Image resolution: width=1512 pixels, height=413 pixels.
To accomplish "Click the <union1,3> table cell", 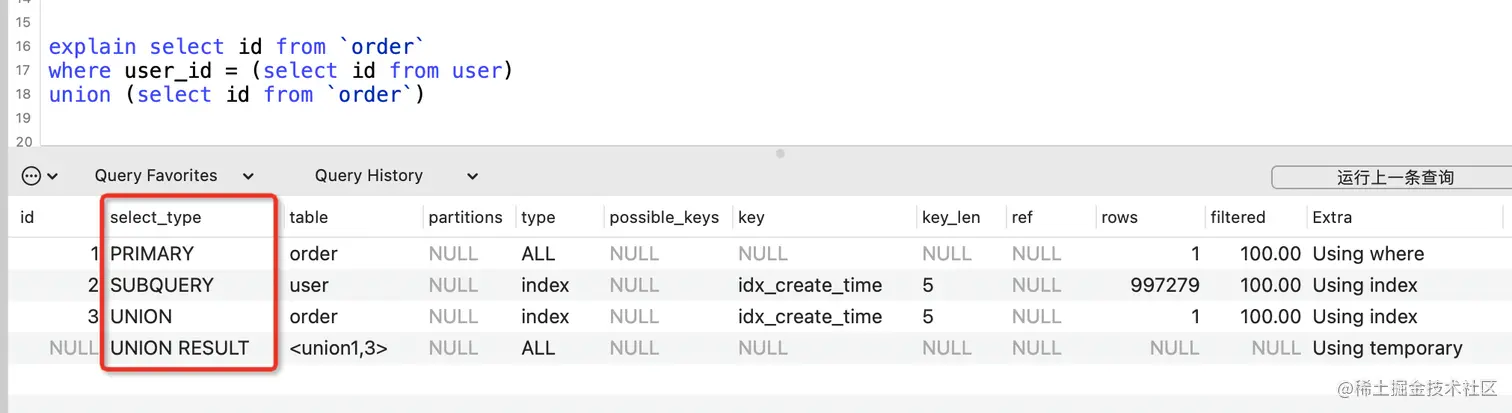I will [338, 348].
